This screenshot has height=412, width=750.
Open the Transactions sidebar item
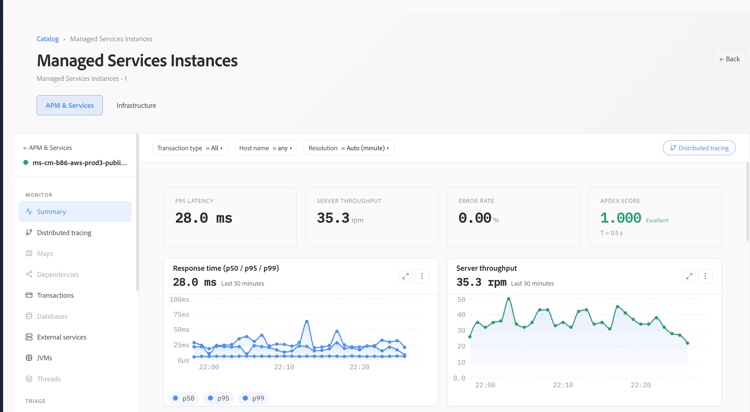(x=75, y=295)
